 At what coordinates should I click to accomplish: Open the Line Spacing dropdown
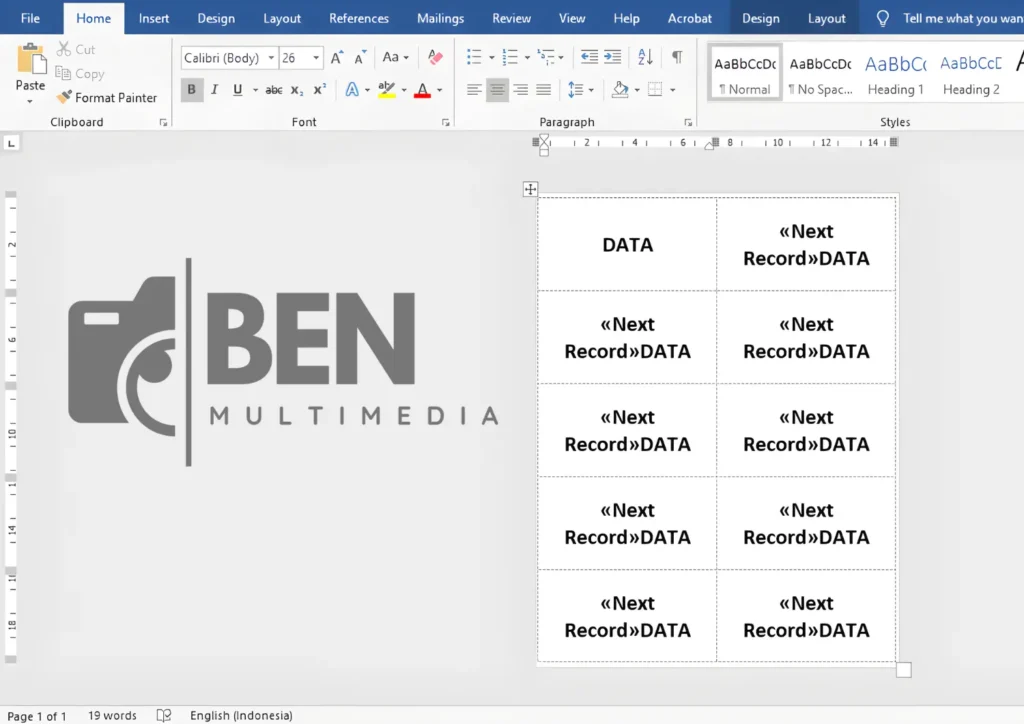point(580,90)
